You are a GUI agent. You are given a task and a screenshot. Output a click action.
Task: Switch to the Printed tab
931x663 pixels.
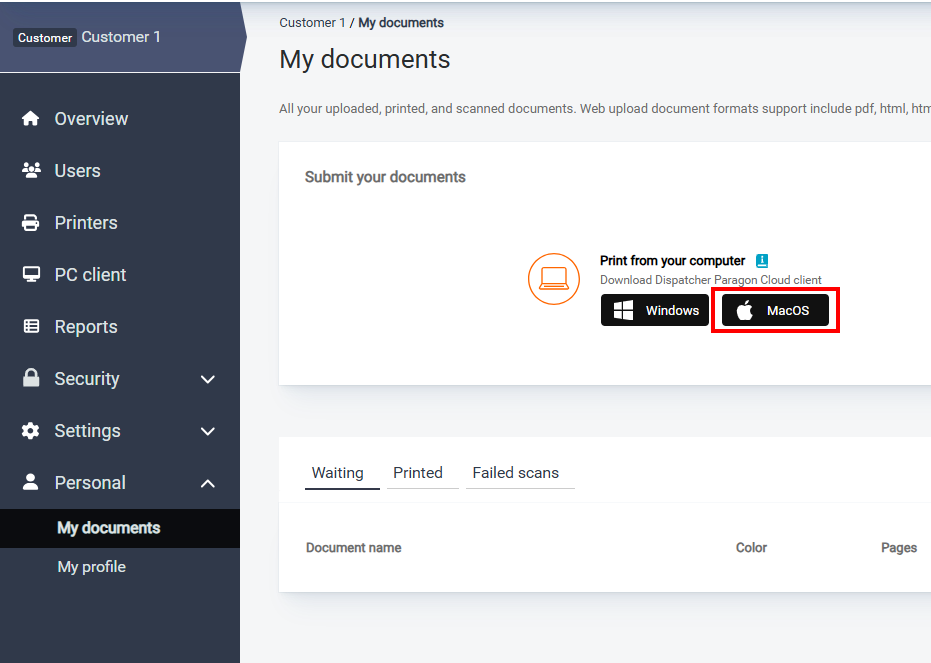(x=417, y=473)
